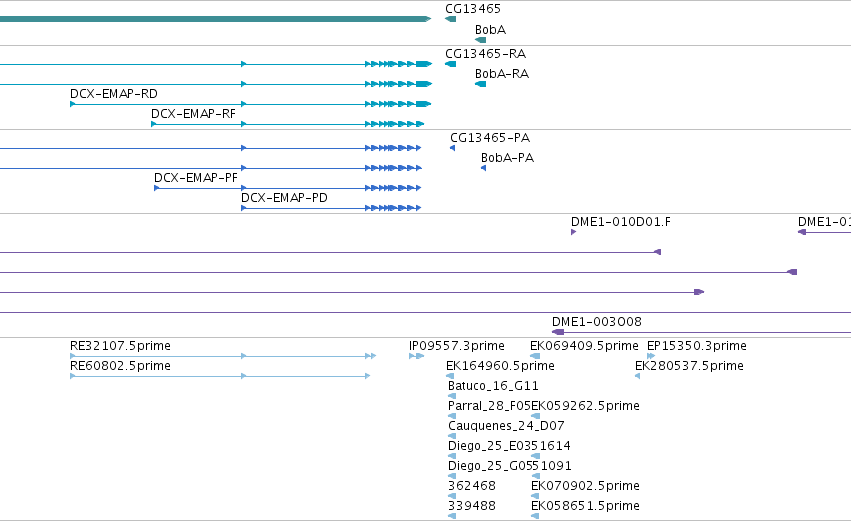Select the arrow glyph beneath 339488
This screenshot has width=851, height=521.
pos(452,516)
